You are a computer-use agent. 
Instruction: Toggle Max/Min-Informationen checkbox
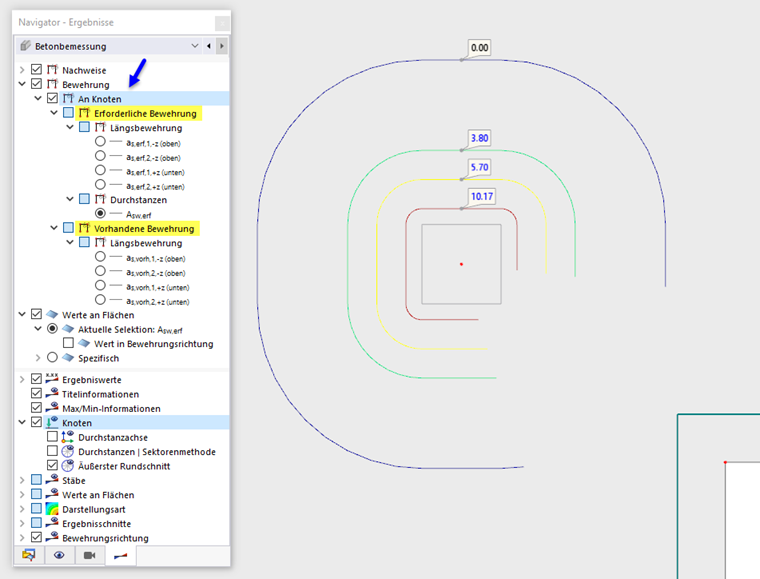point(36,408)
